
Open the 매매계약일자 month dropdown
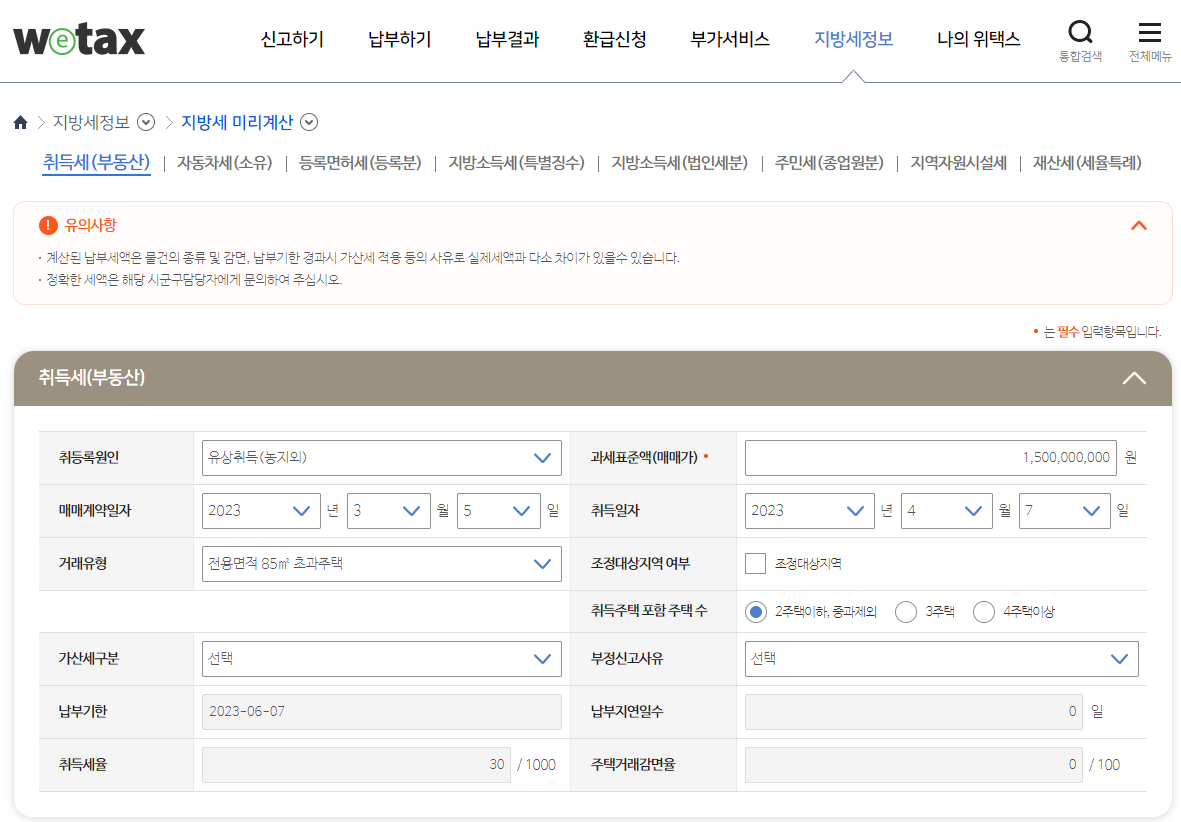(389, 511)
